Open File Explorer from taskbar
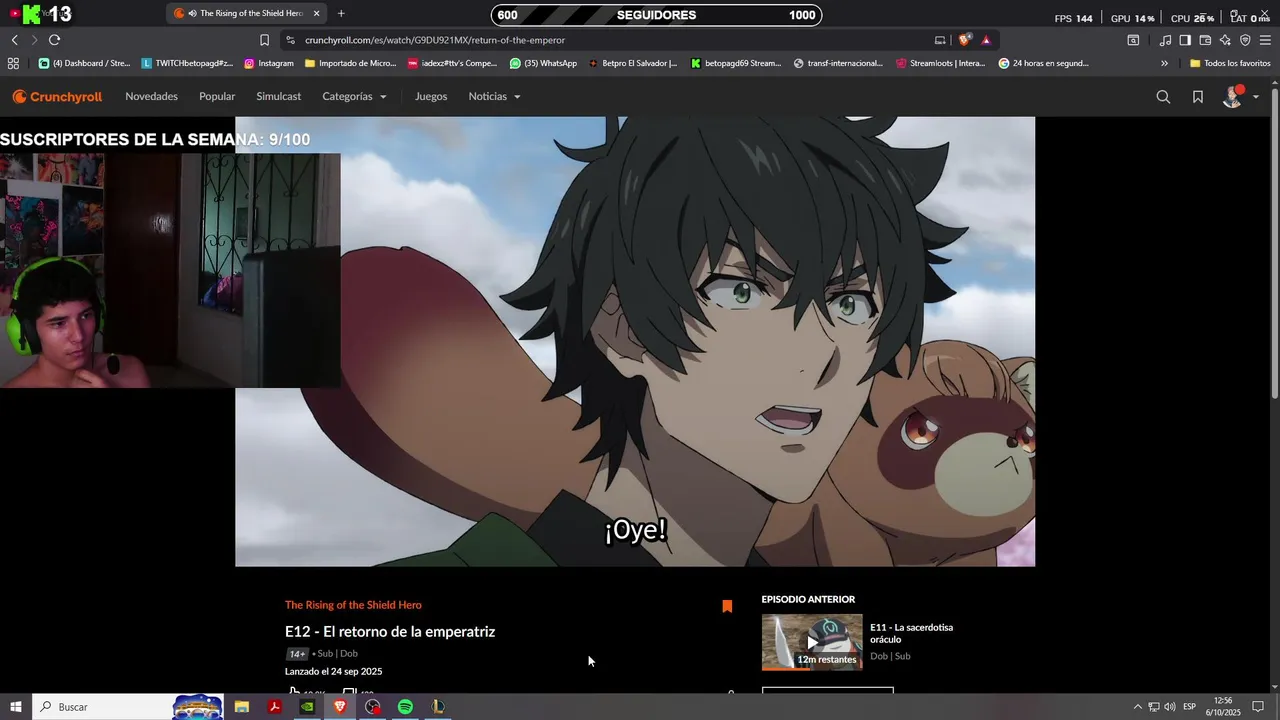This screenshot has width=1280, height=720. pyautogui.click(x=242, y=707)
